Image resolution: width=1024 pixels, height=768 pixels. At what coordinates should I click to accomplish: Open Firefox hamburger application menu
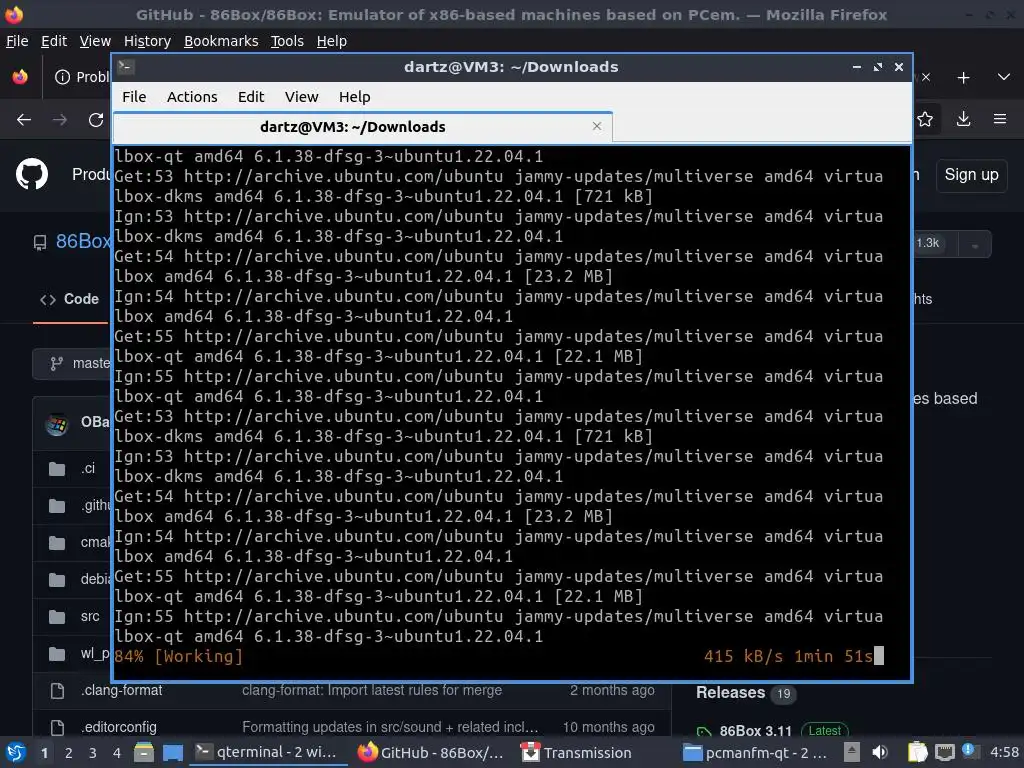pos(999,119)
